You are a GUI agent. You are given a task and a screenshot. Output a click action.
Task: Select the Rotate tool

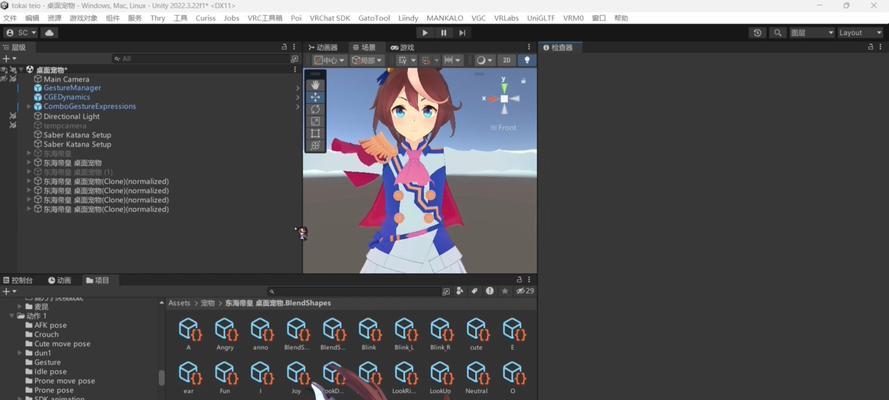coord(316,109)
